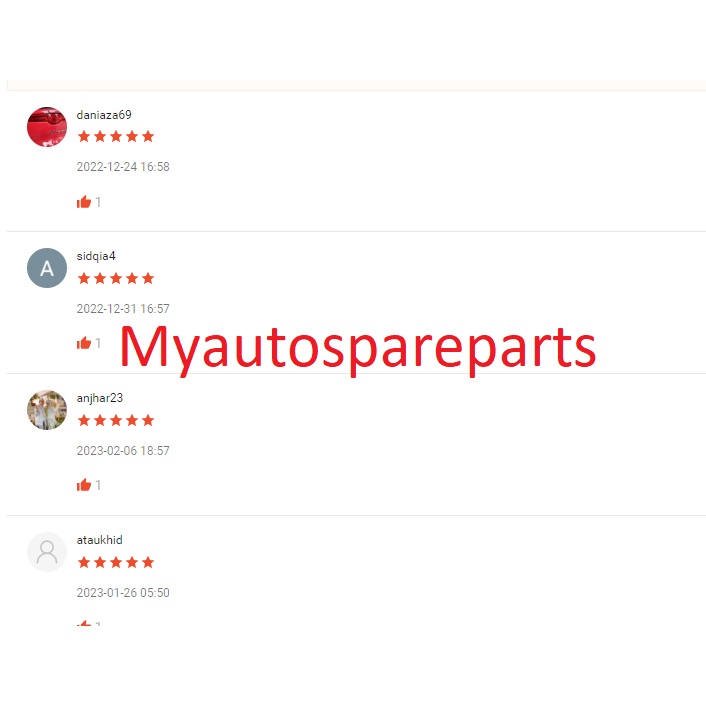
Task: Click the 2022-12-24 16:58 timestamp
Action: pyautogui.click(x=123, y=167)
